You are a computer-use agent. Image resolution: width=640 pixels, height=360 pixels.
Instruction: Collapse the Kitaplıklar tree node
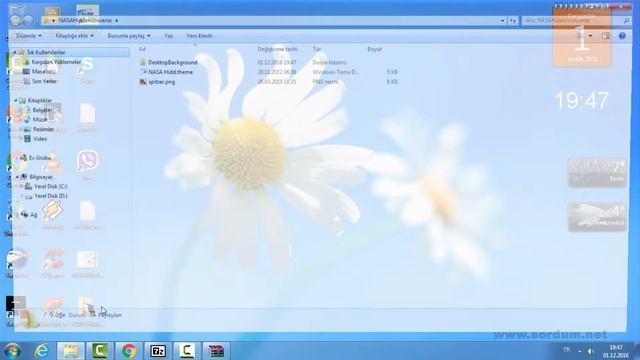click(16, 100)
